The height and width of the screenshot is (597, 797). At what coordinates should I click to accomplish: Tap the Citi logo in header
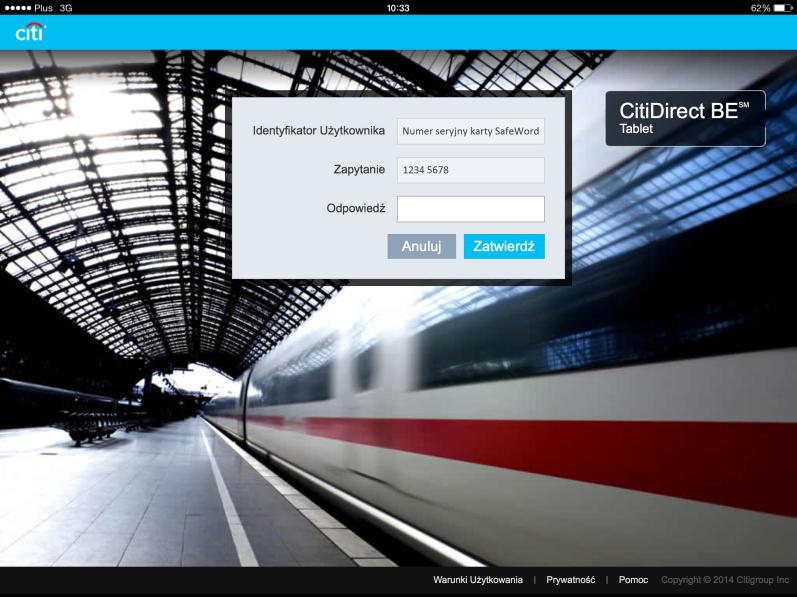coord(30,32)
